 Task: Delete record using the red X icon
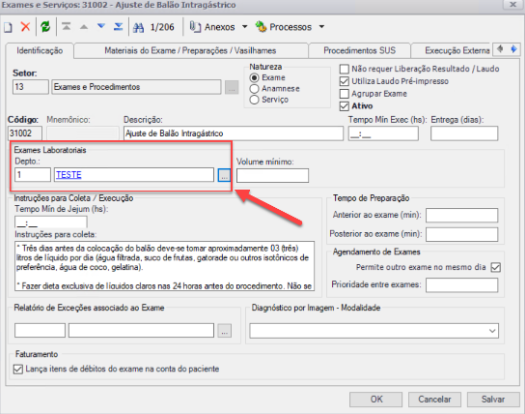pos(25,27)
